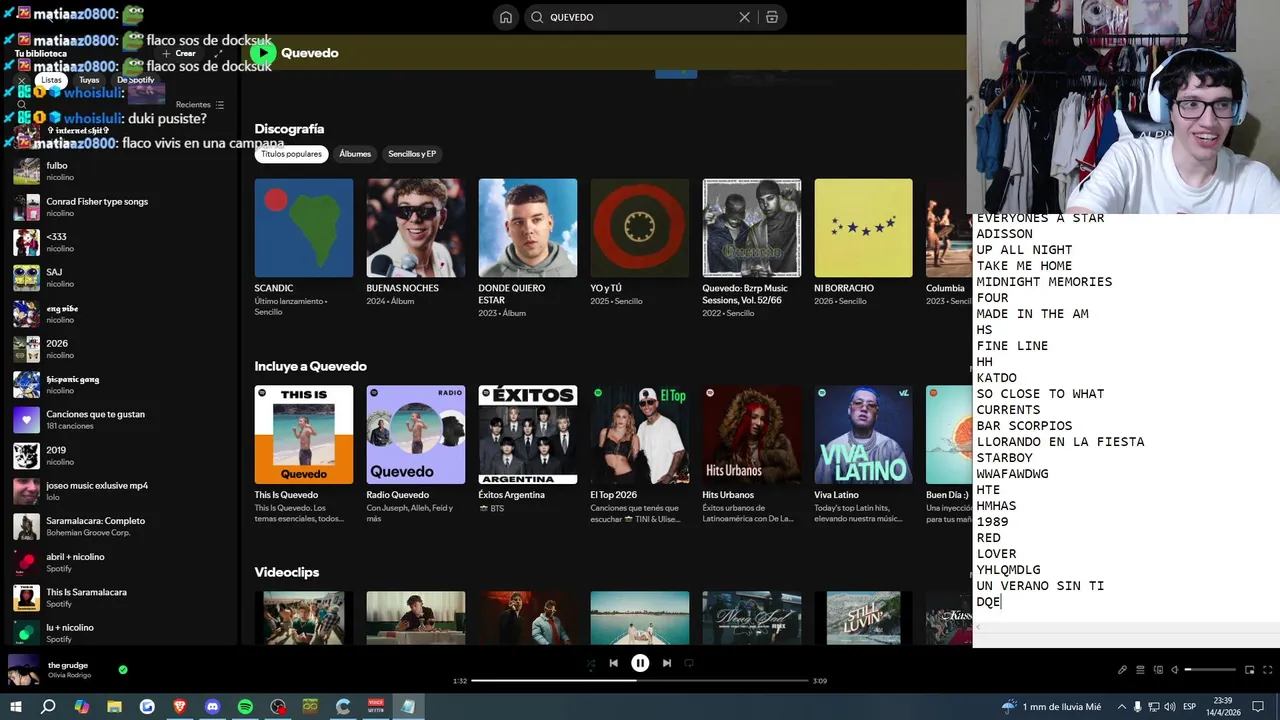Open the fulbo playlist in the library
1280x720 pixels.
[x=122, y=171]
